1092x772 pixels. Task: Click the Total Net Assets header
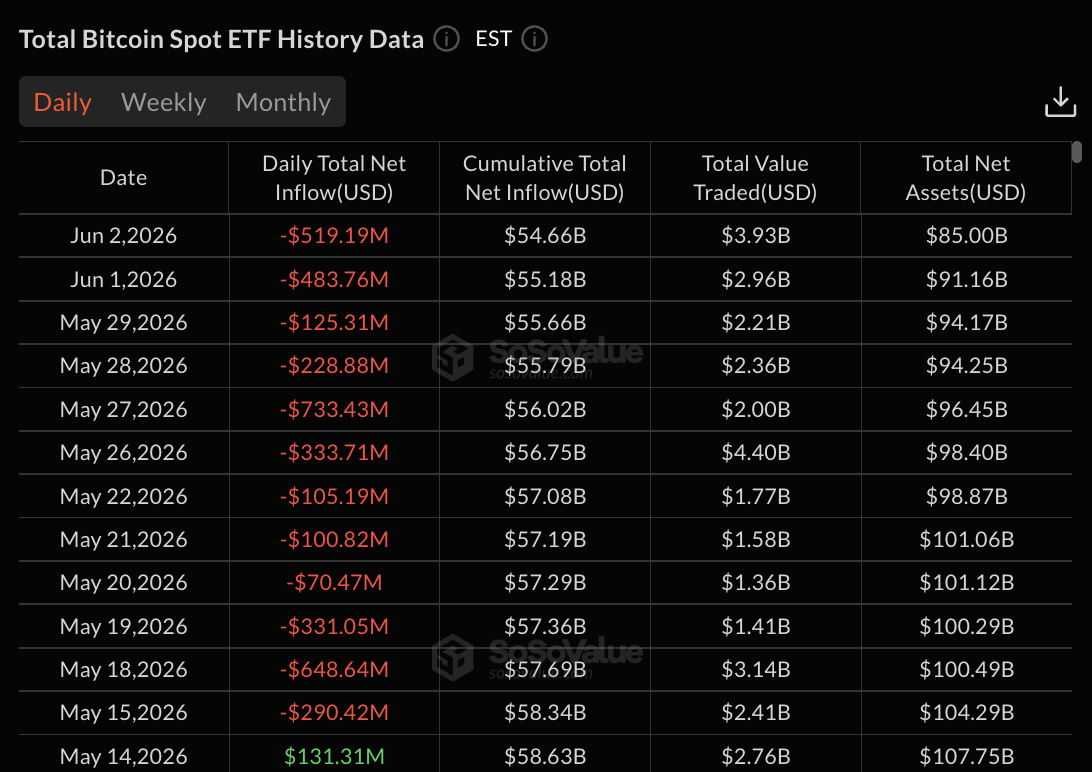pos(965,178)
